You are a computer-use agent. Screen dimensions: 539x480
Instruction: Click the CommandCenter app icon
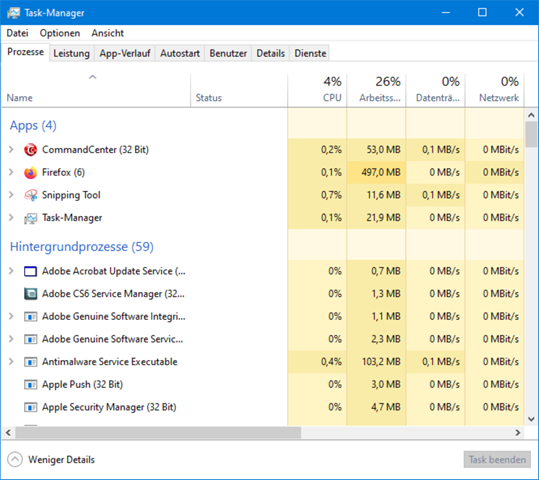(30, 150)
